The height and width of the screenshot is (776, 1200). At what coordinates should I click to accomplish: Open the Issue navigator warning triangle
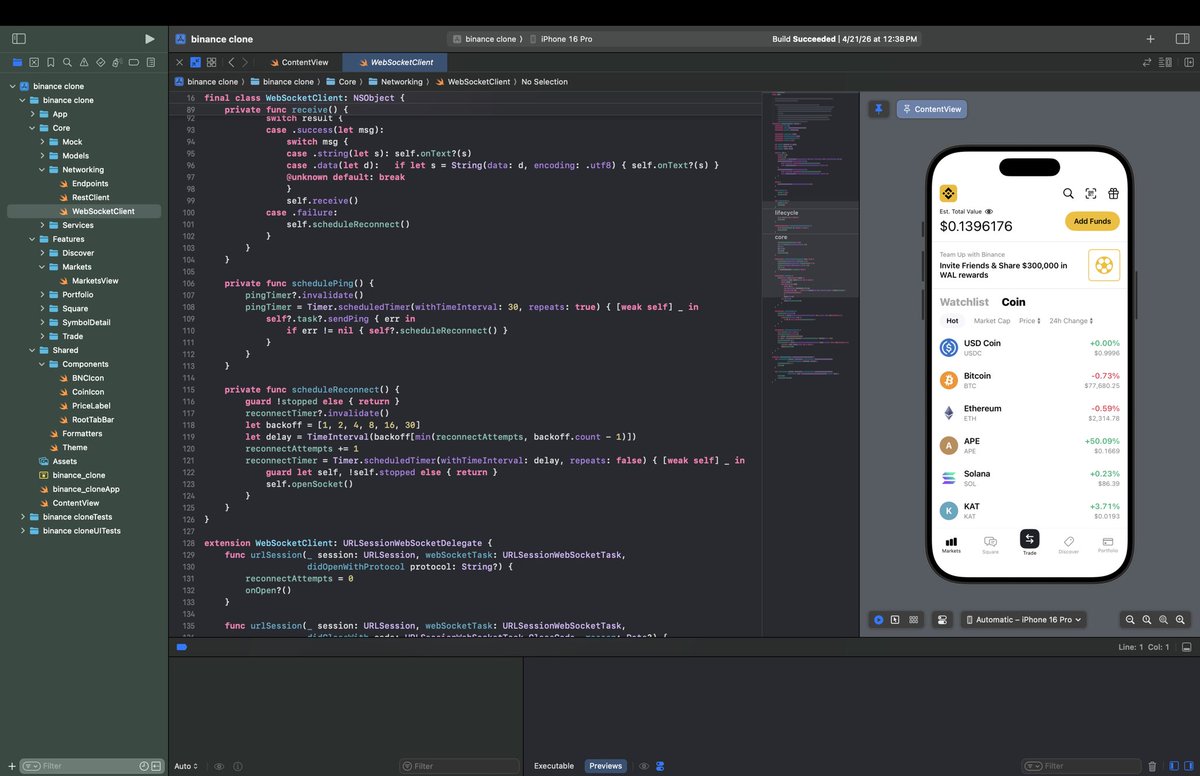(84, 61)
